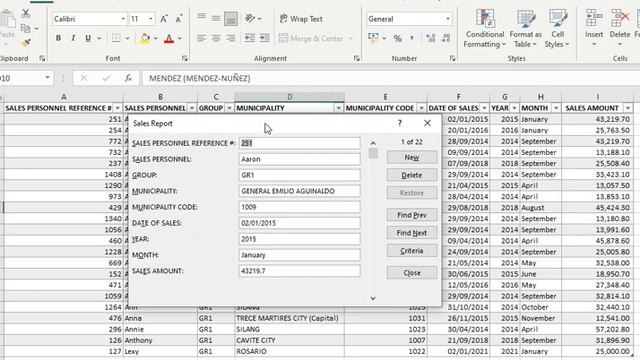Click the MUNICIPALITY CODE field 1009
The image size is (640, 360).
pos(299,207)
